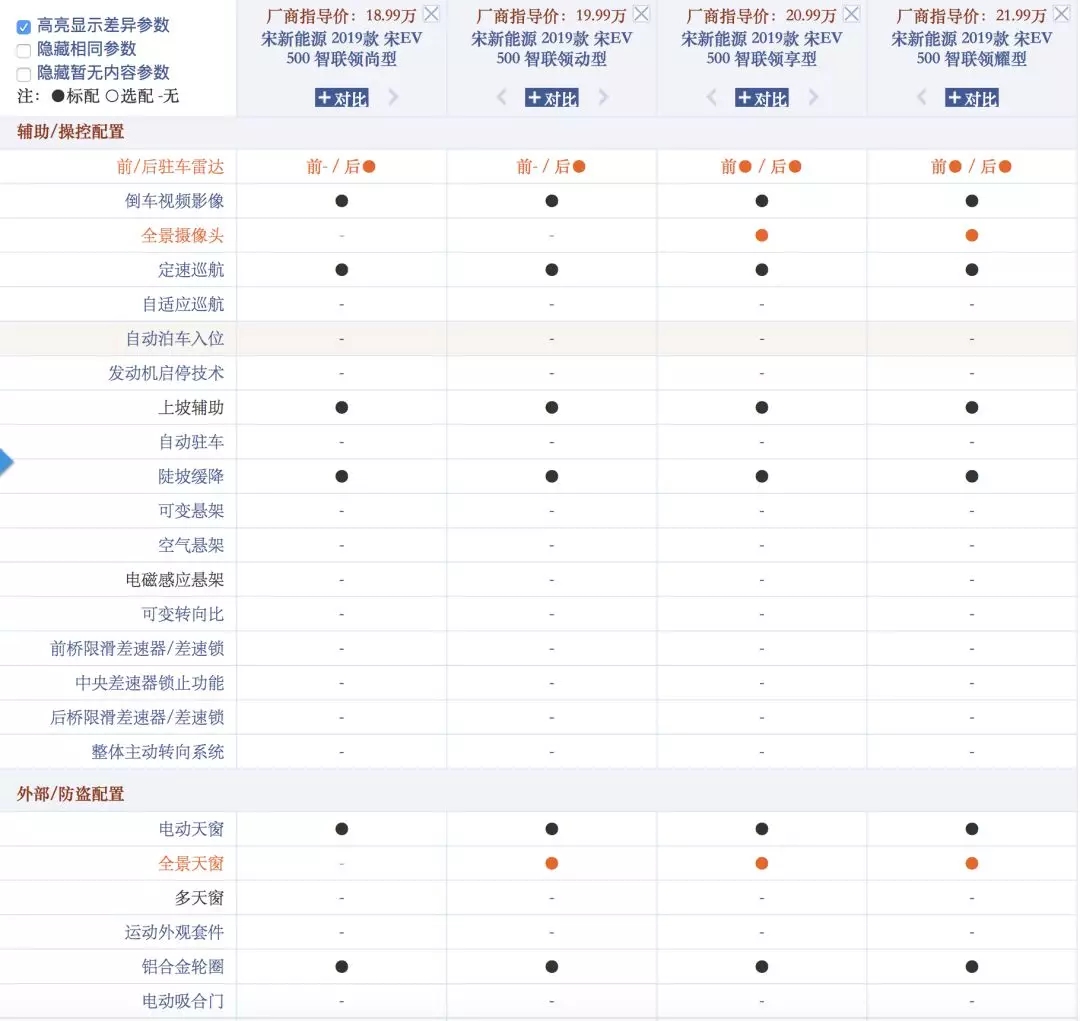Click the 上坡辅助 parameter label
Screen dimensions: 1080x1021
point(191,408)
